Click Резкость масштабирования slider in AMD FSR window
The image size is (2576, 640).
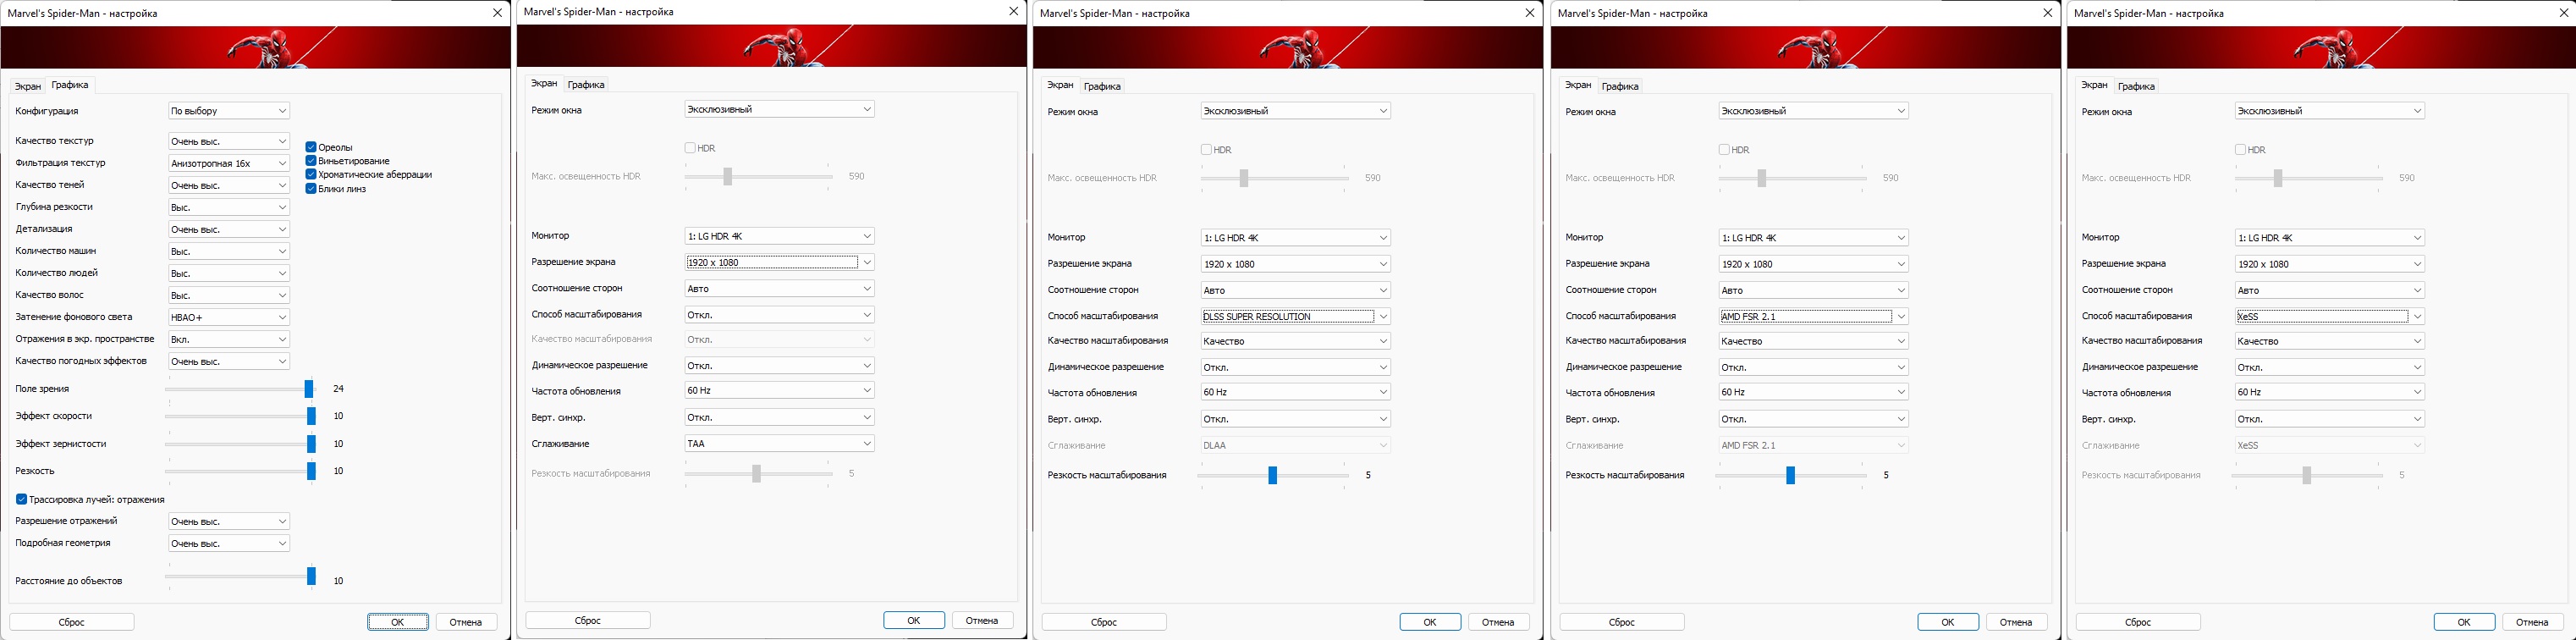[1791, 475]
